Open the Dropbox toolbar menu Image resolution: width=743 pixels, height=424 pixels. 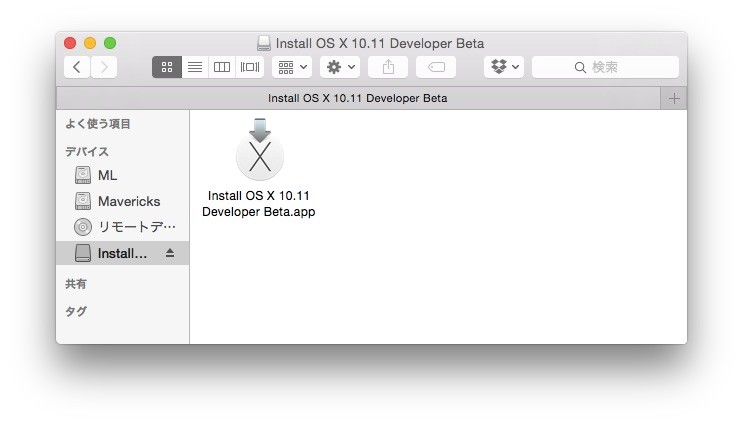coord(504,67)
